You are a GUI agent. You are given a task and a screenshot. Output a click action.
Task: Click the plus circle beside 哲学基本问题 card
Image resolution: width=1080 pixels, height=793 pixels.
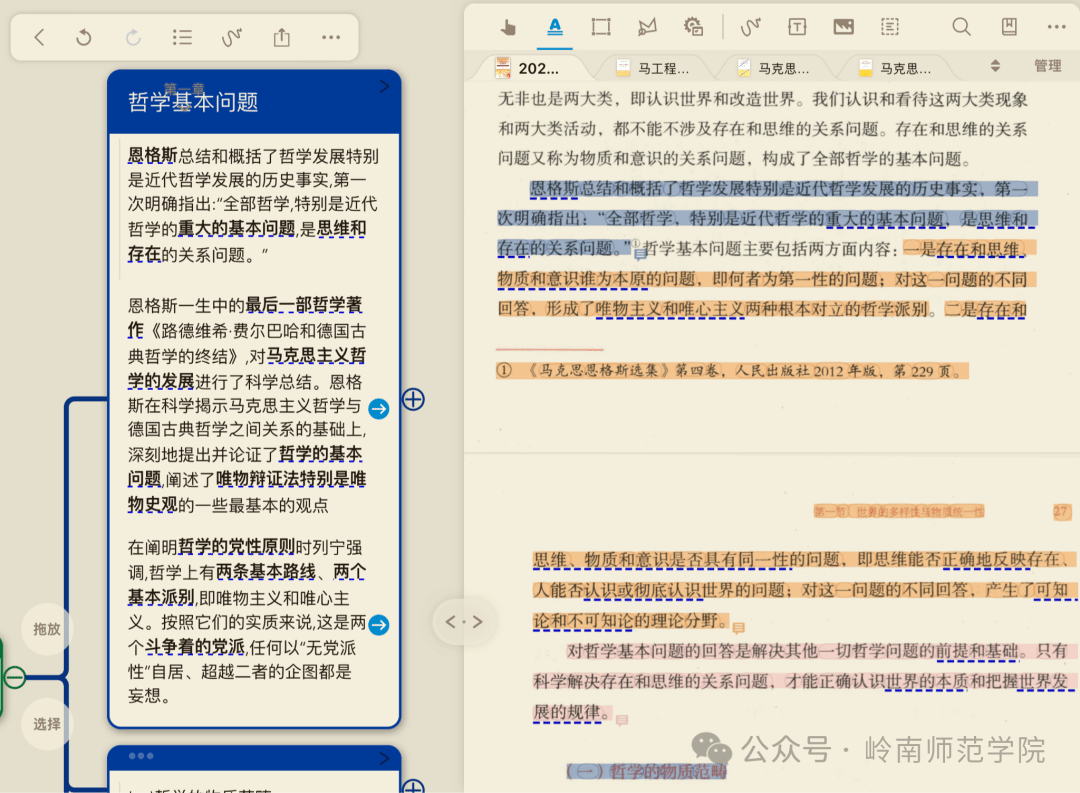coord(413,399)
